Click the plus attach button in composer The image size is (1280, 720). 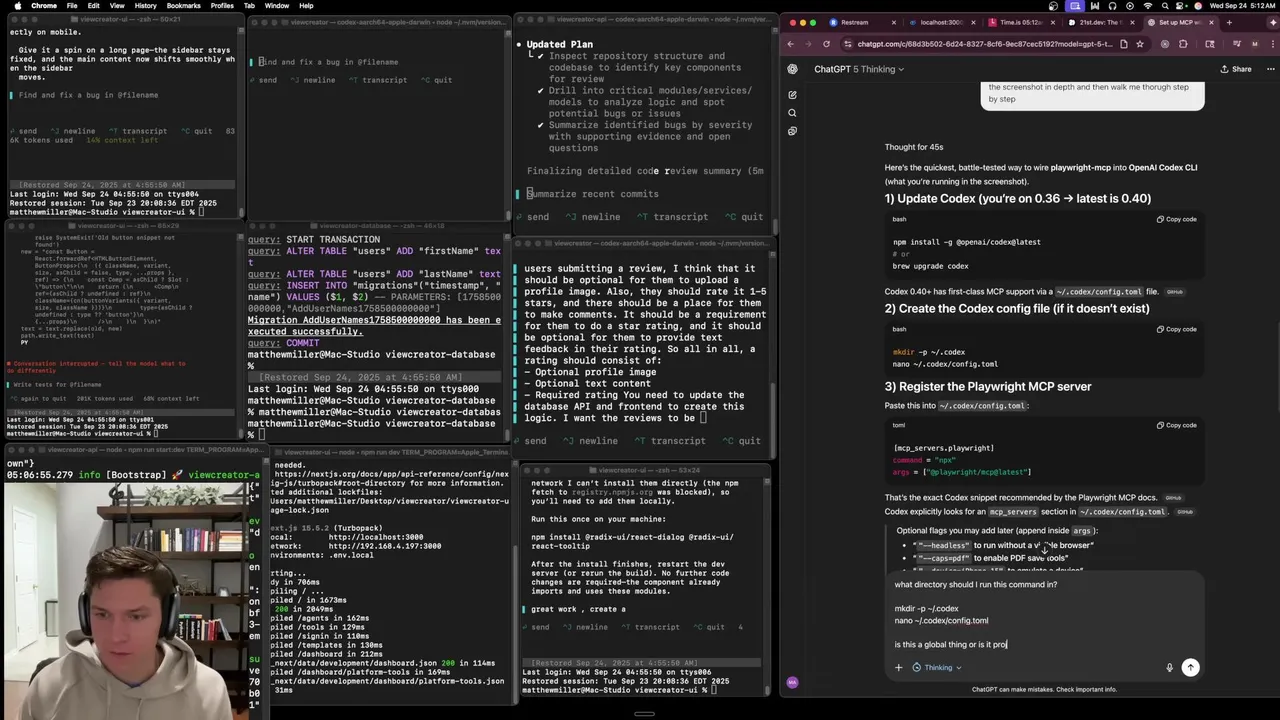(x=898, y=667)
